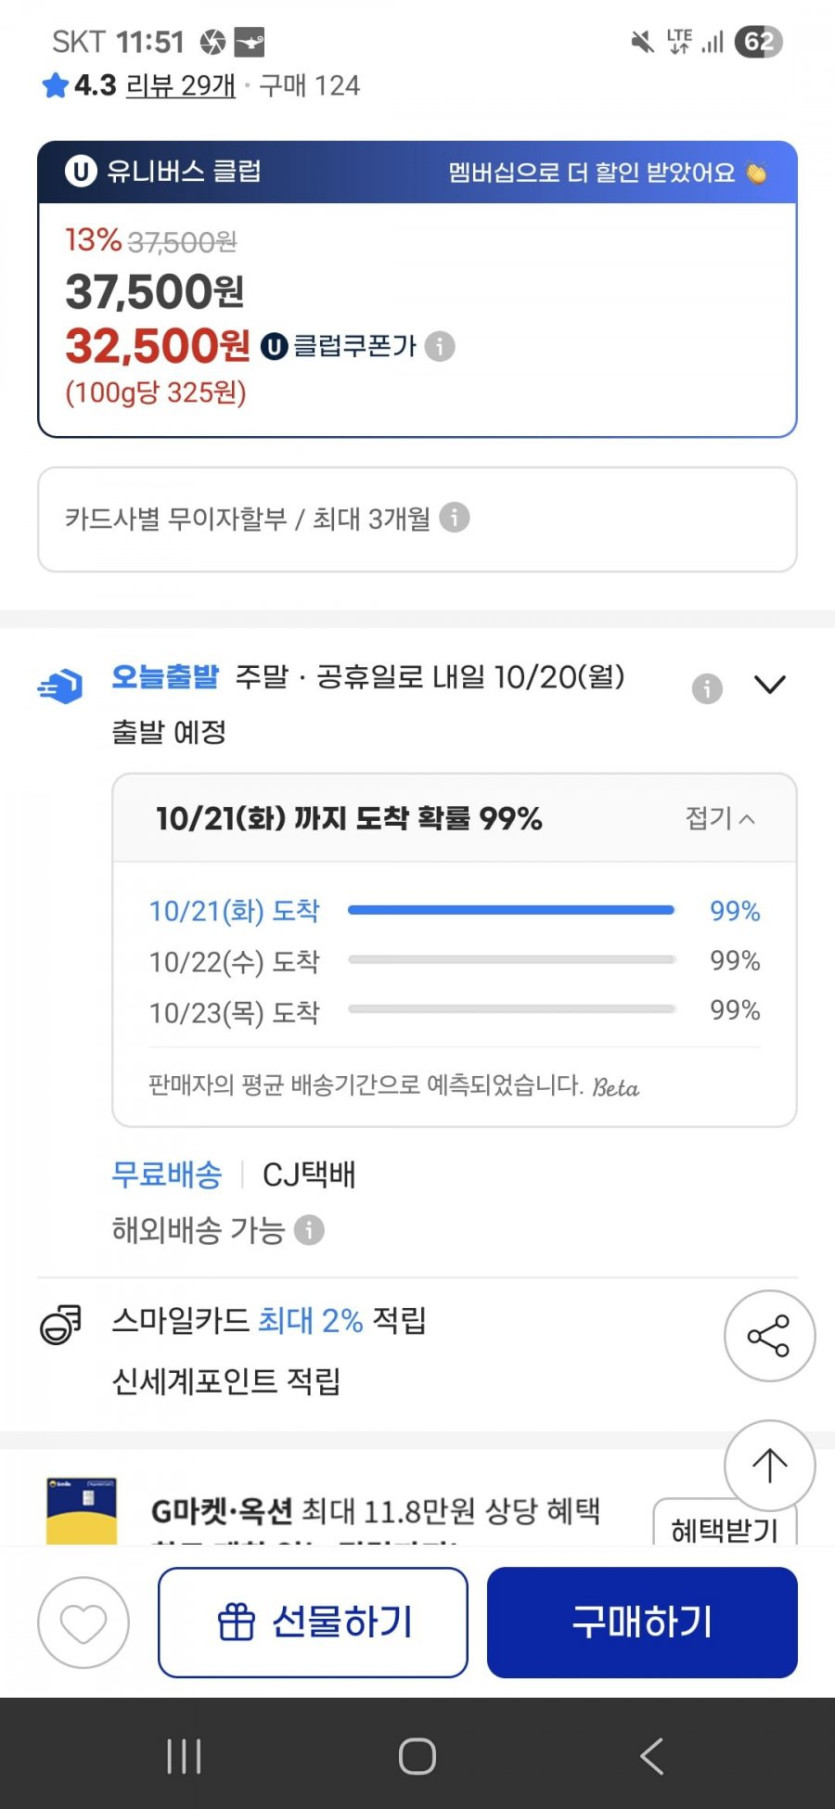Screen dimensions: 835x1809
Task: Tap the heart wishlist icon
Action: pyautogui.click(x=83, y=1622)
